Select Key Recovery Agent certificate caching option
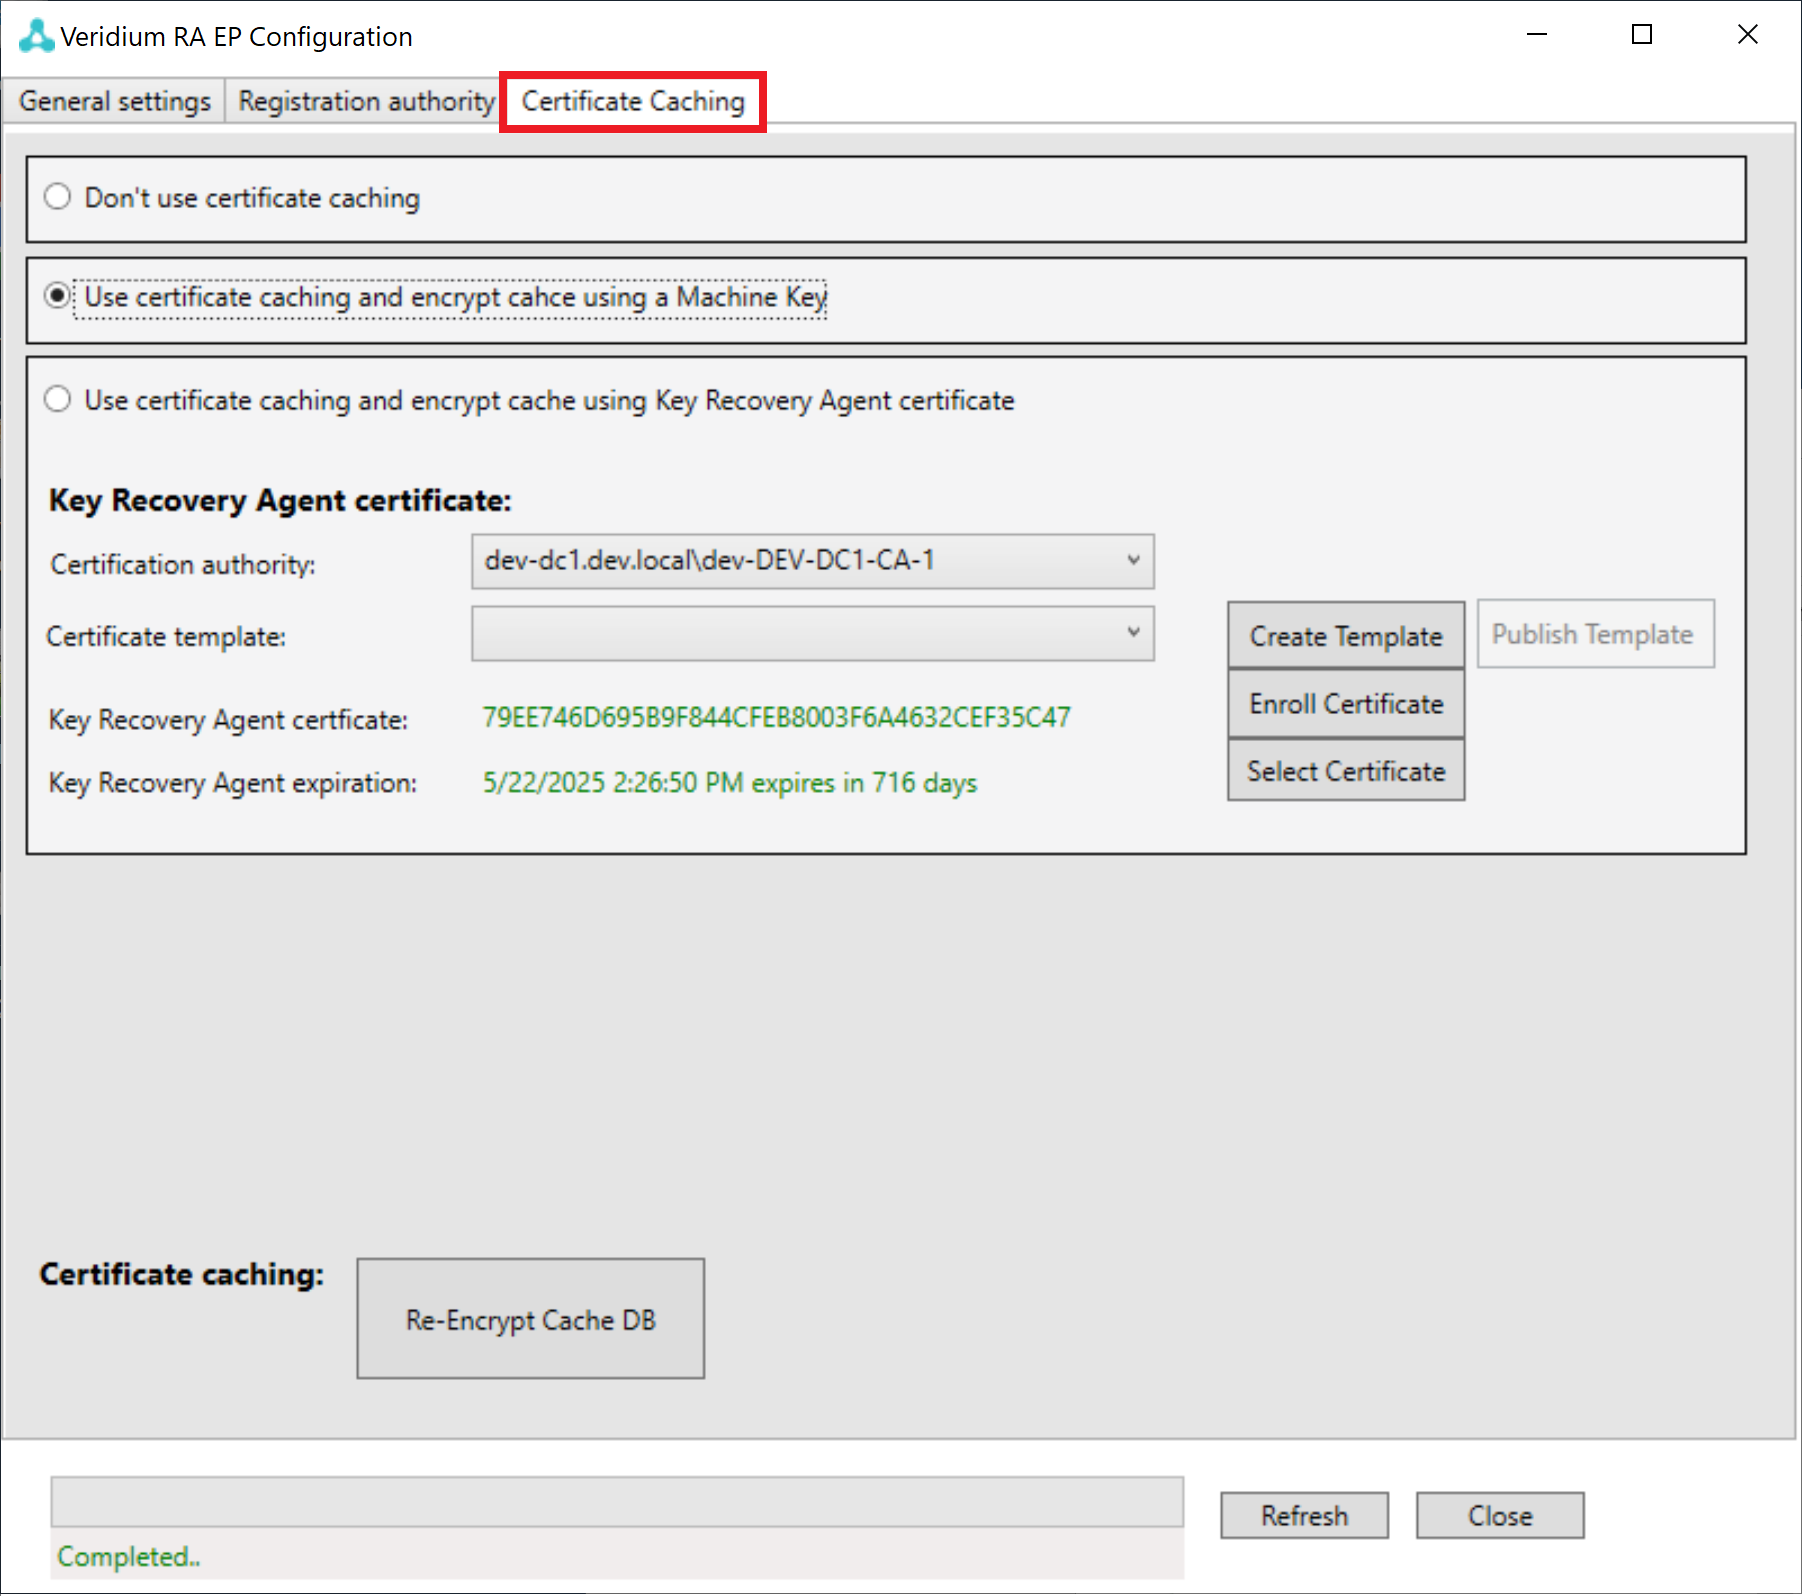Image resolution: width=1802 pixels, height=1596 pixels. click(58, 400)
